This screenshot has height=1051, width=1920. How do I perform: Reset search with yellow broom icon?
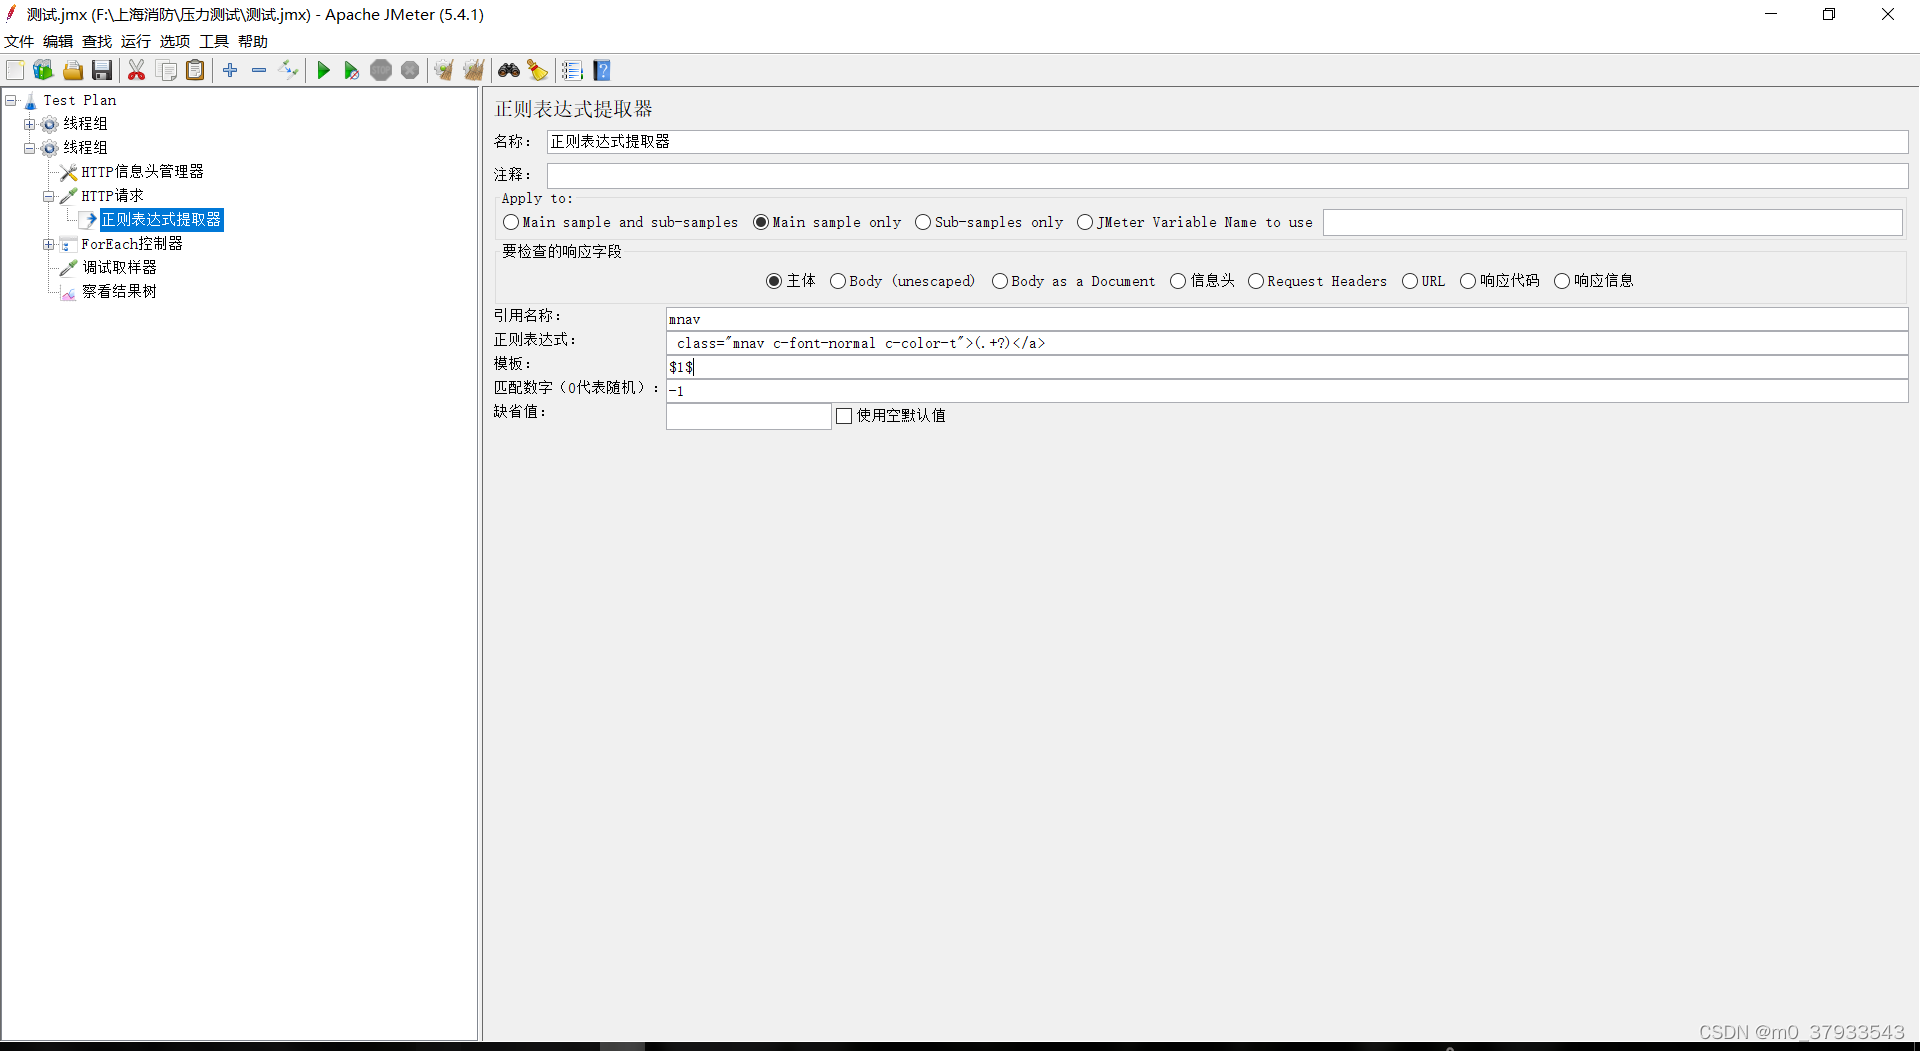click(x=538, y=70)
